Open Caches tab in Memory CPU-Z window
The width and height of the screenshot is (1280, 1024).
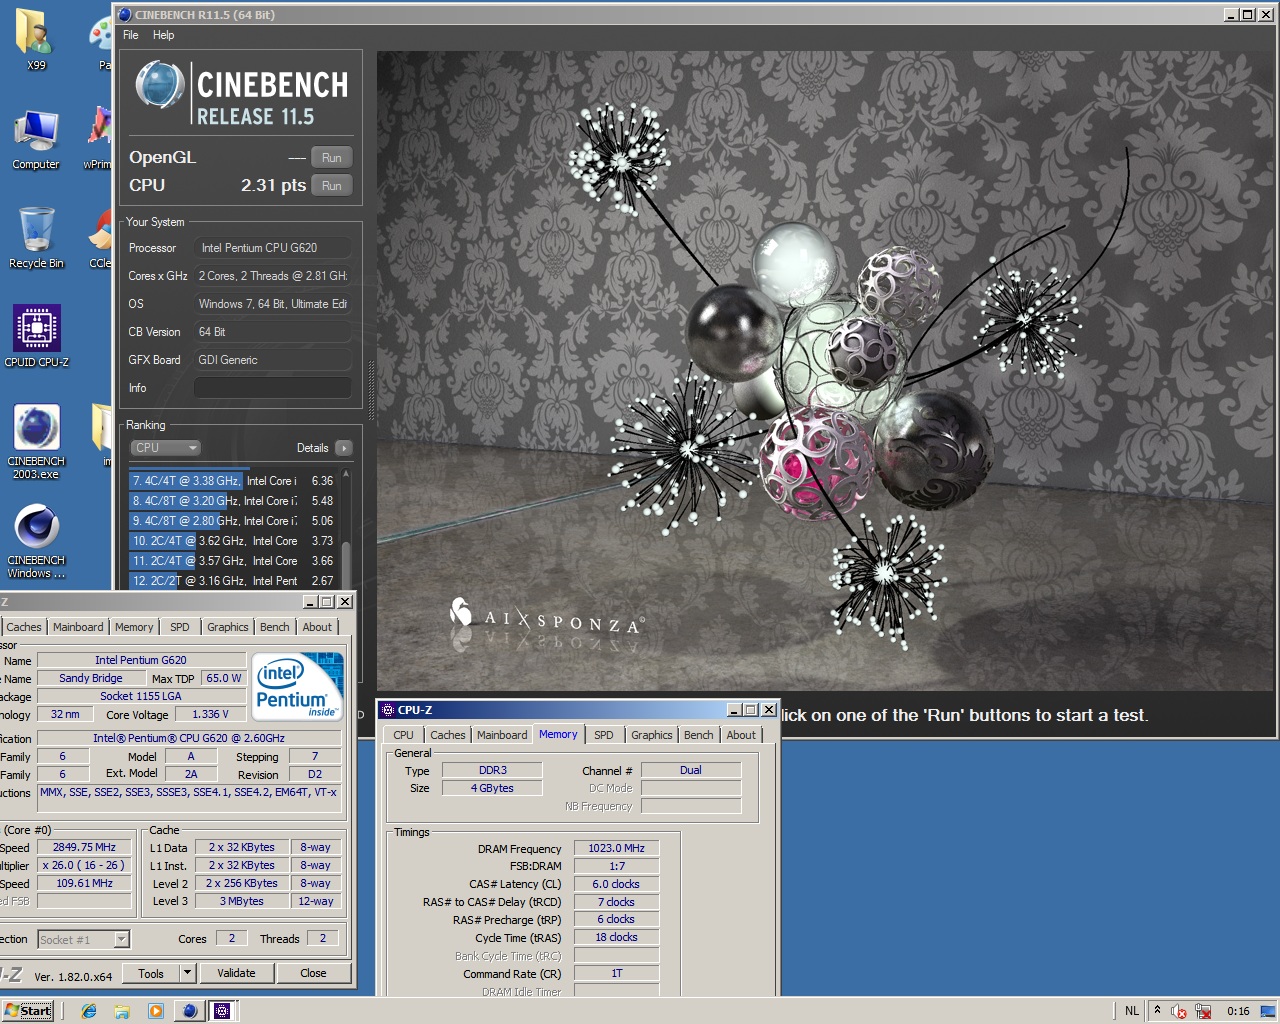(448, 735)
